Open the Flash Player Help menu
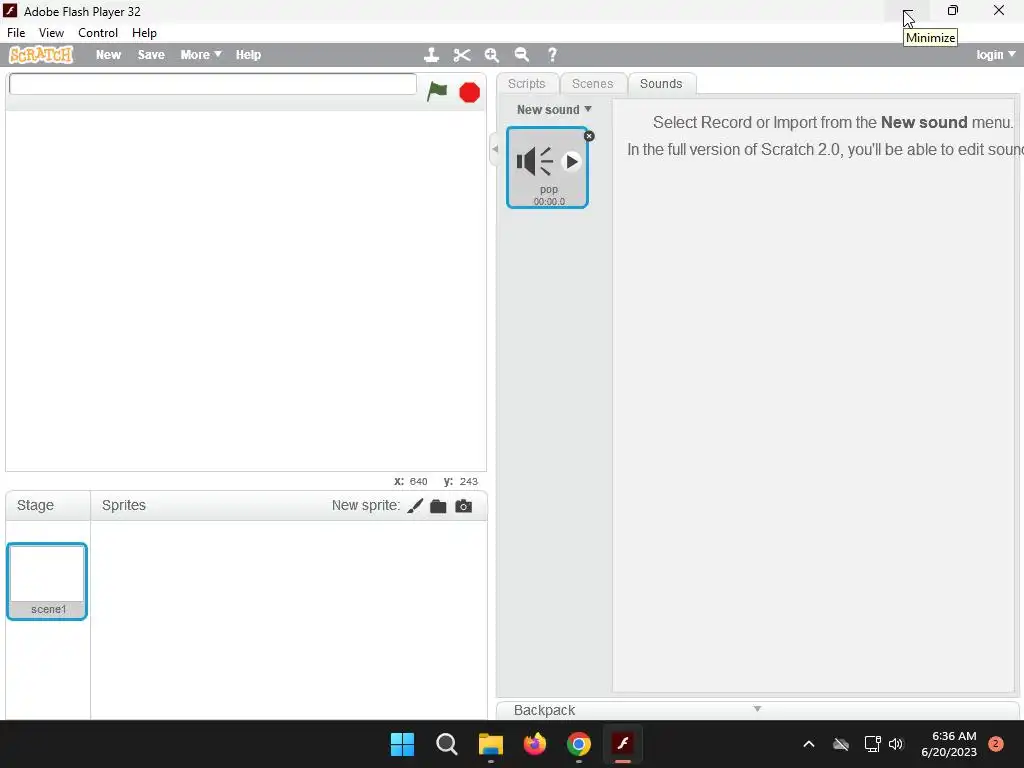This screenshot has width=1024, height=768. (144, 33)
